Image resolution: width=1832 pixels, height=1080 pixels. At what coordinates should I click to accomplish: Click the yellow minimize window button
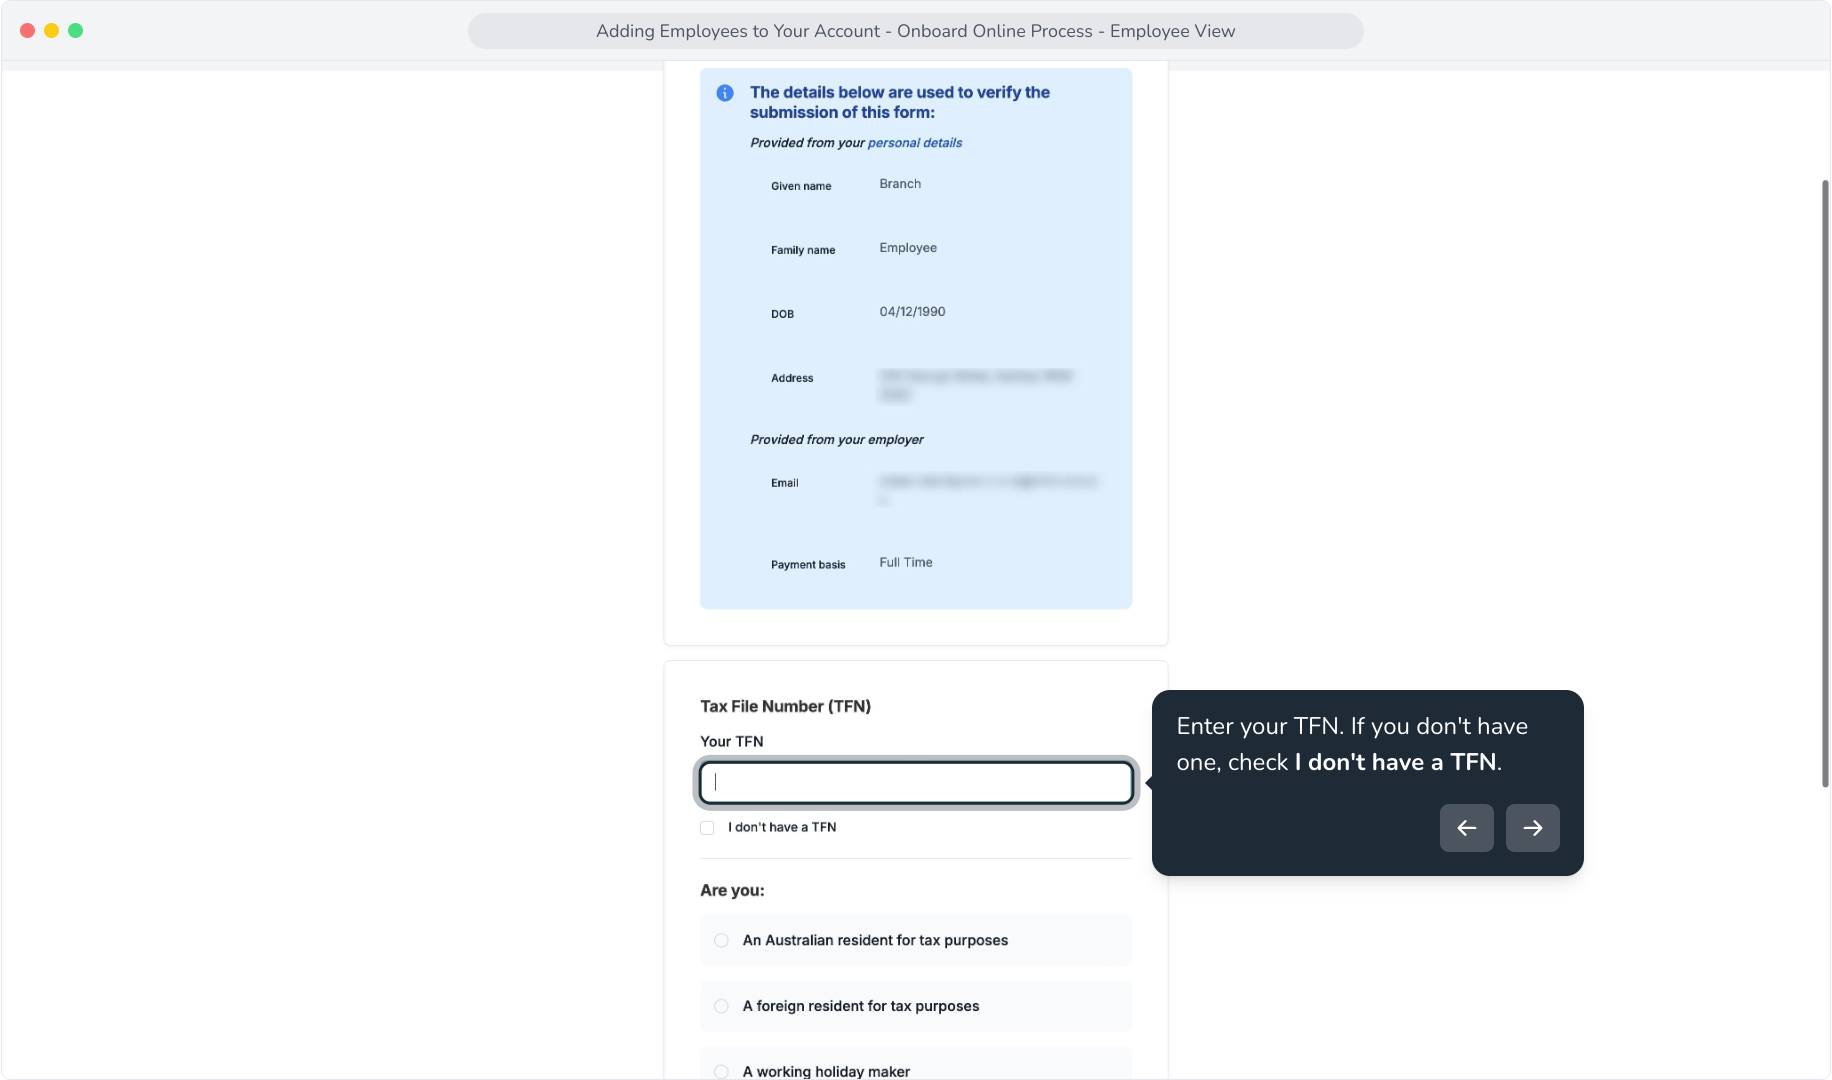[51, 31]
